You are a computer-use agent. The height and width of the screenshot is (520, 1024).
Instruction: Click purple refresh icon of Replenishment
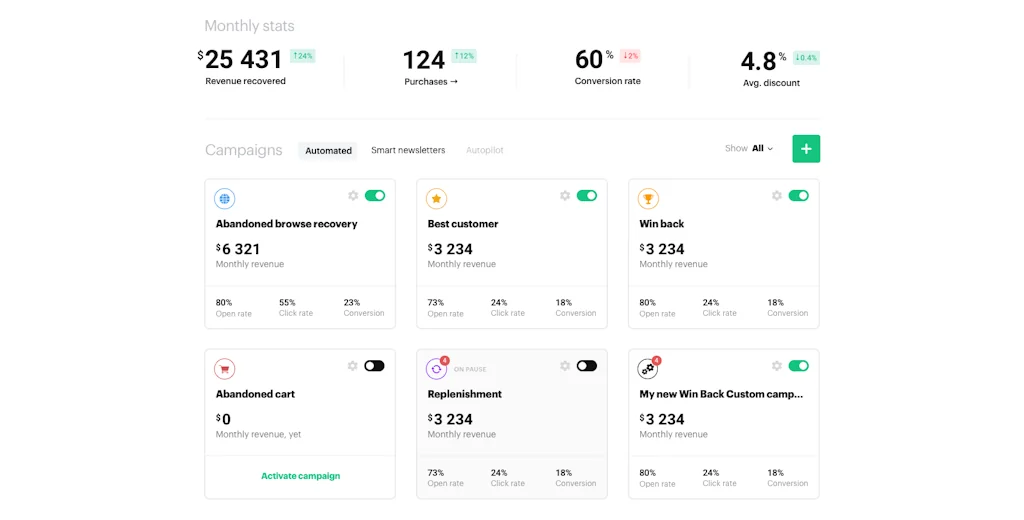pos(436,369)
